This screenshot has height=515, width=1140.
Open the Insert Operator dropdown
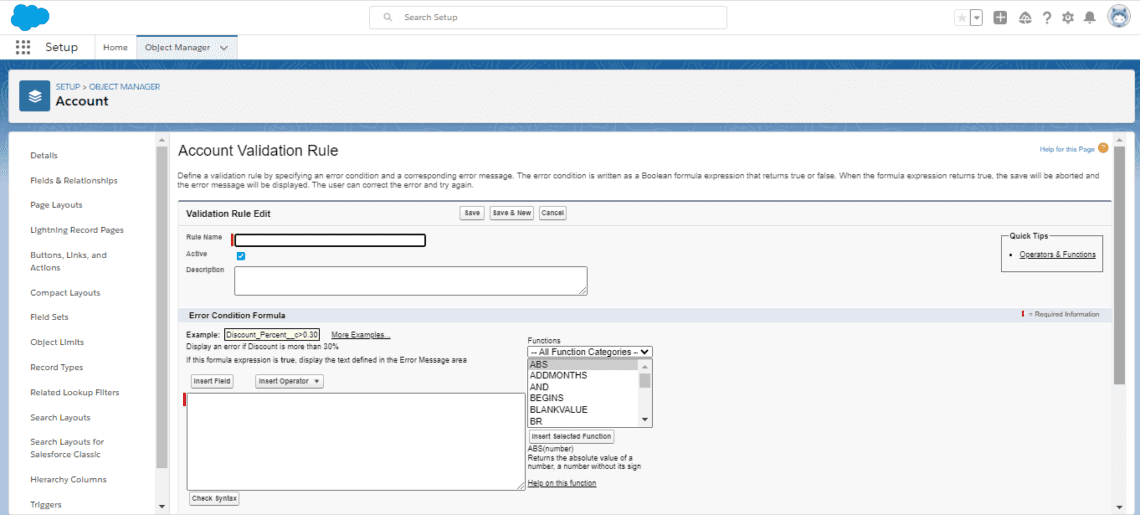pos(289,381)
